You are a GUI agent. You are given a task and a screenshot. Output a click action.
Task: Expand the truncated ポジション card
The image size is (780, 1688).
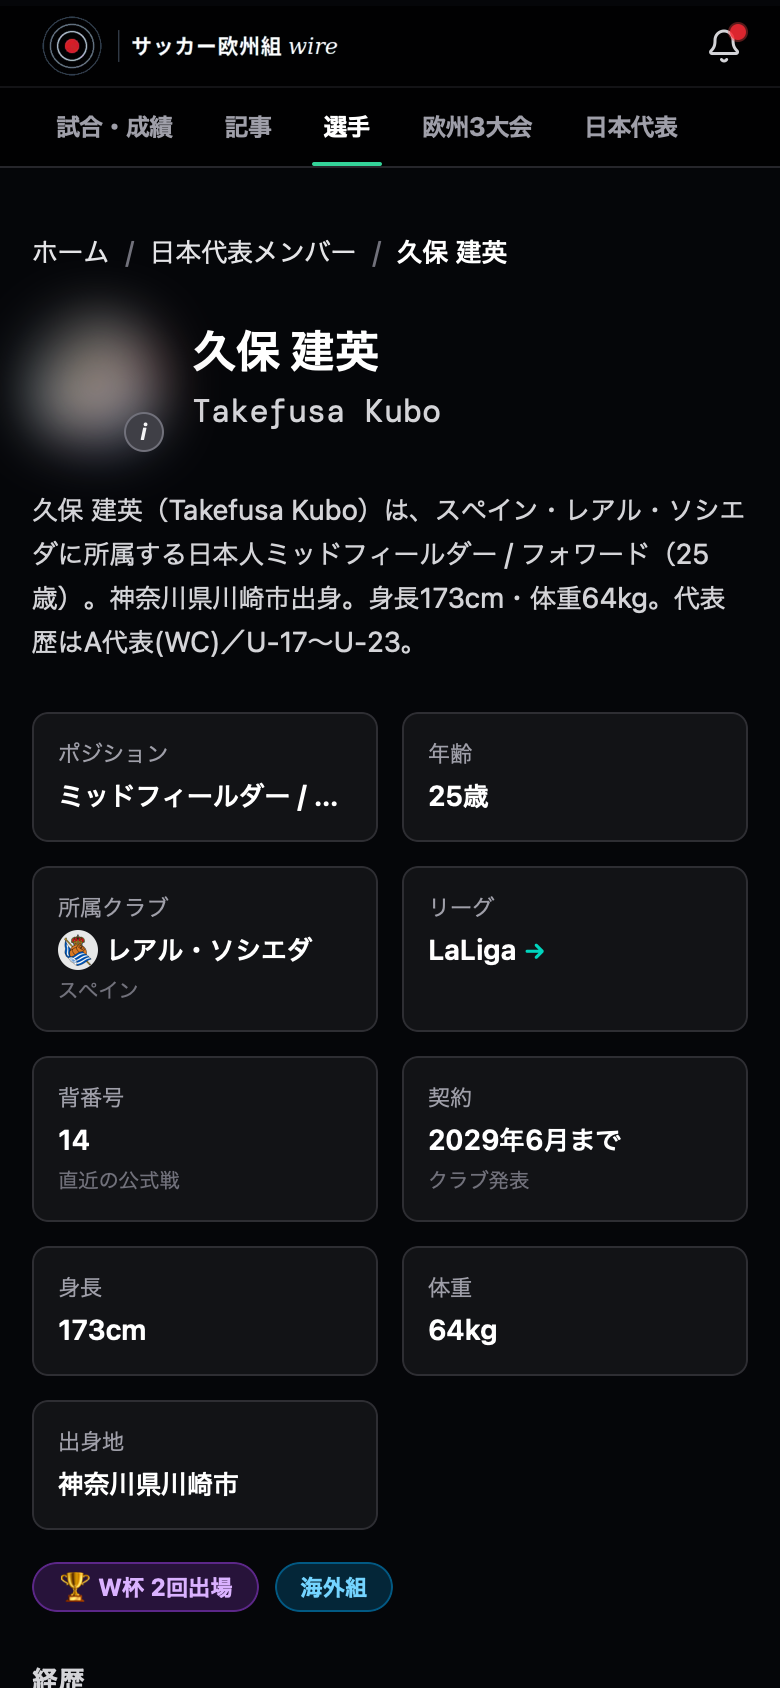tap(205, 777)
